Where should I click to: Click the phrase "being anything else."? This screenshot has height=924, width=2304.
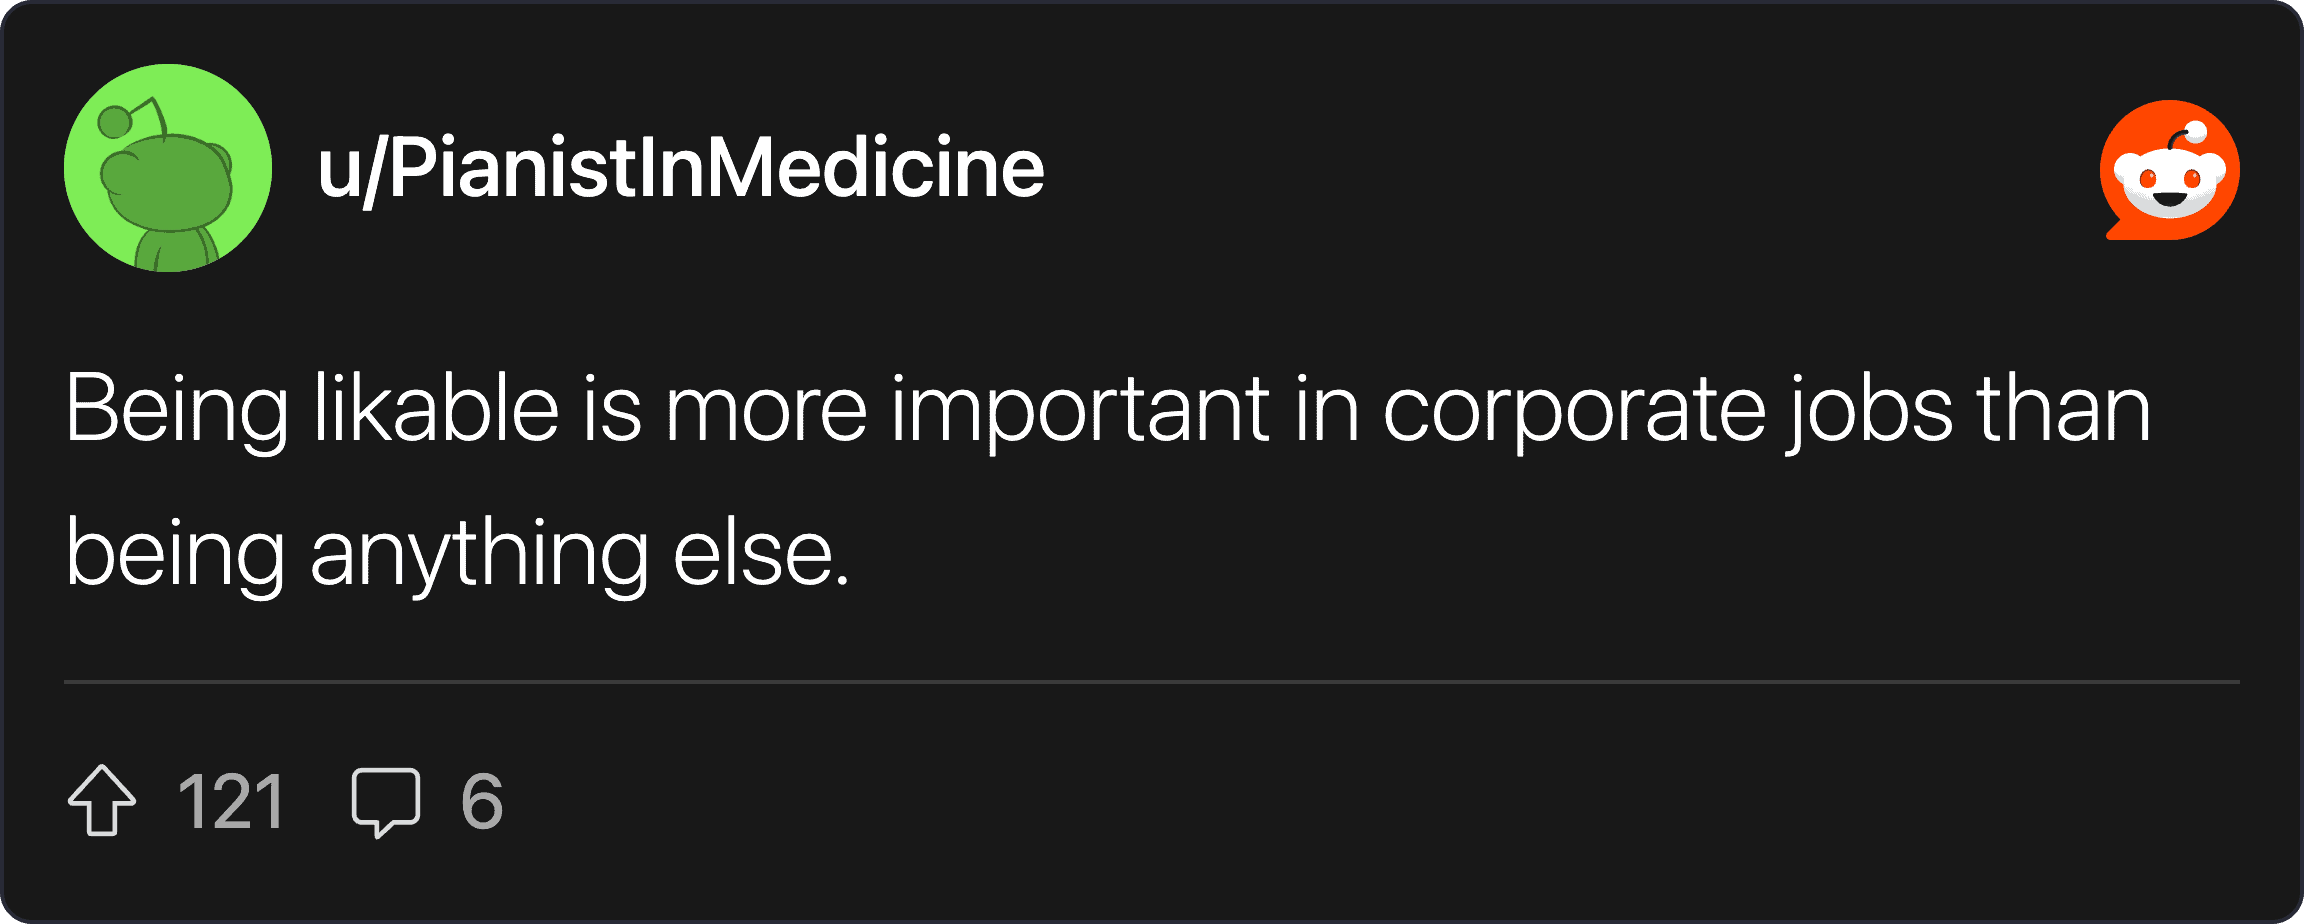point(458,553)
